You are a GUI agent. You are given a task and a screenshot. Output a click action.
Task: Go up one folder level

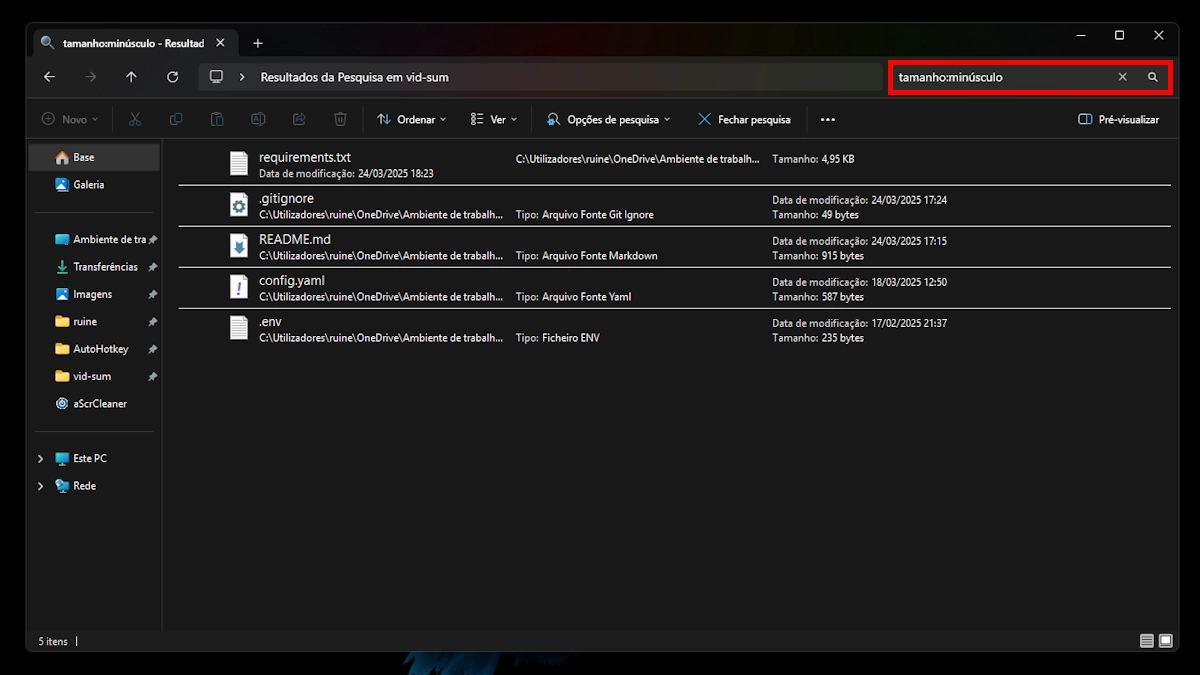click(131, 77)
